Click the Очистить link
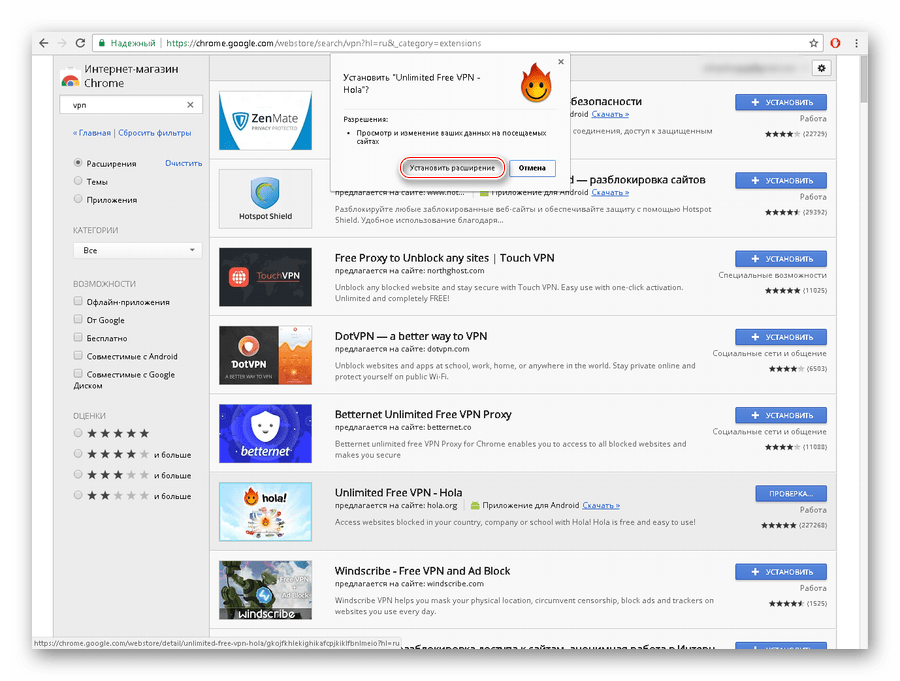Image resolution: width=900 pixels, height=681 pixels. click(x=184, y=163)
